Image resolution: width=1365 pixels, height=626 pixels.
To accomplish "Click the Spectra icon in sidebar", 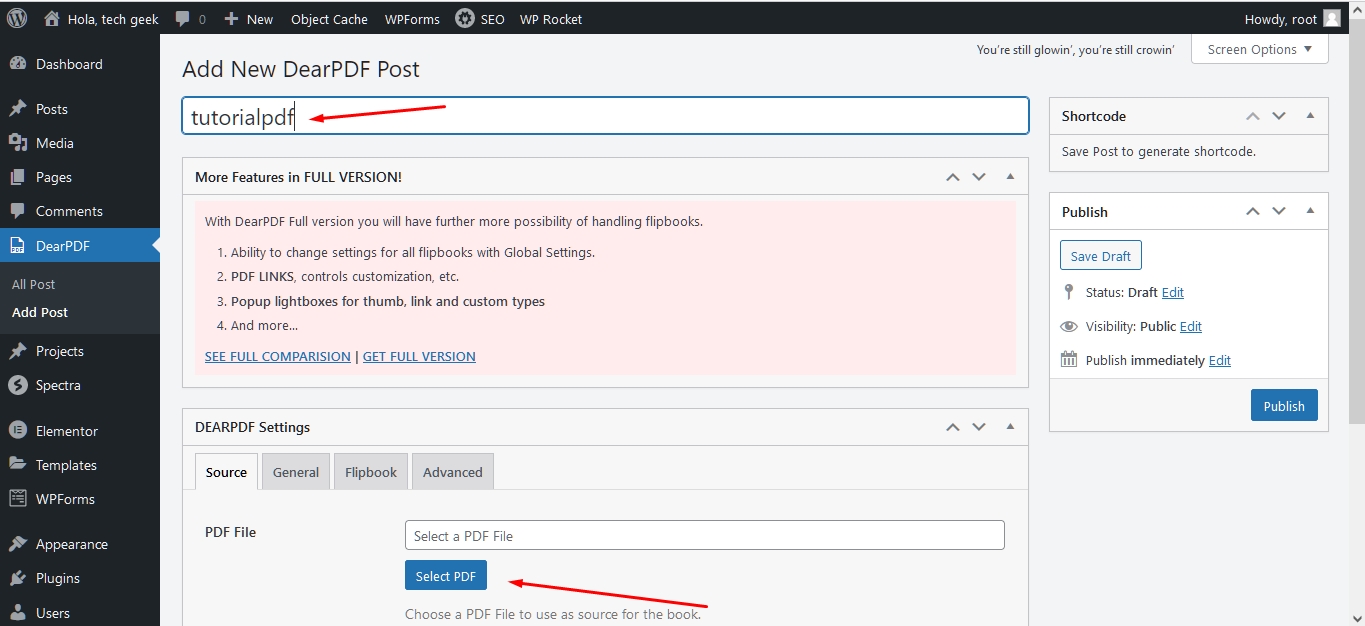I will pyautogui.click(x=17, y=385).
